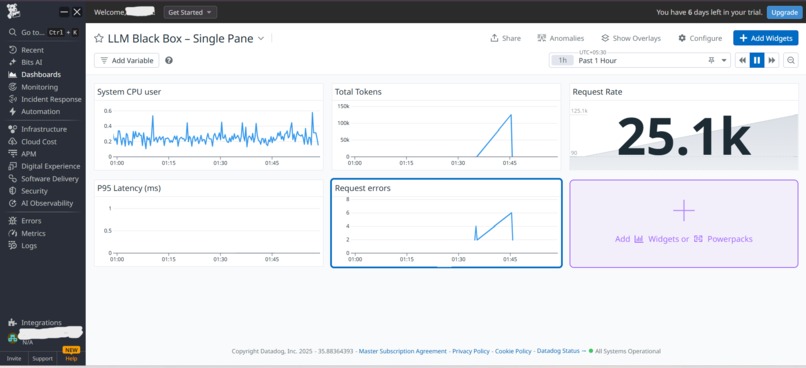Click the Add Variable button
This screenshot has height=368, width=806.
pyautogui.click(x=126, y=60)
